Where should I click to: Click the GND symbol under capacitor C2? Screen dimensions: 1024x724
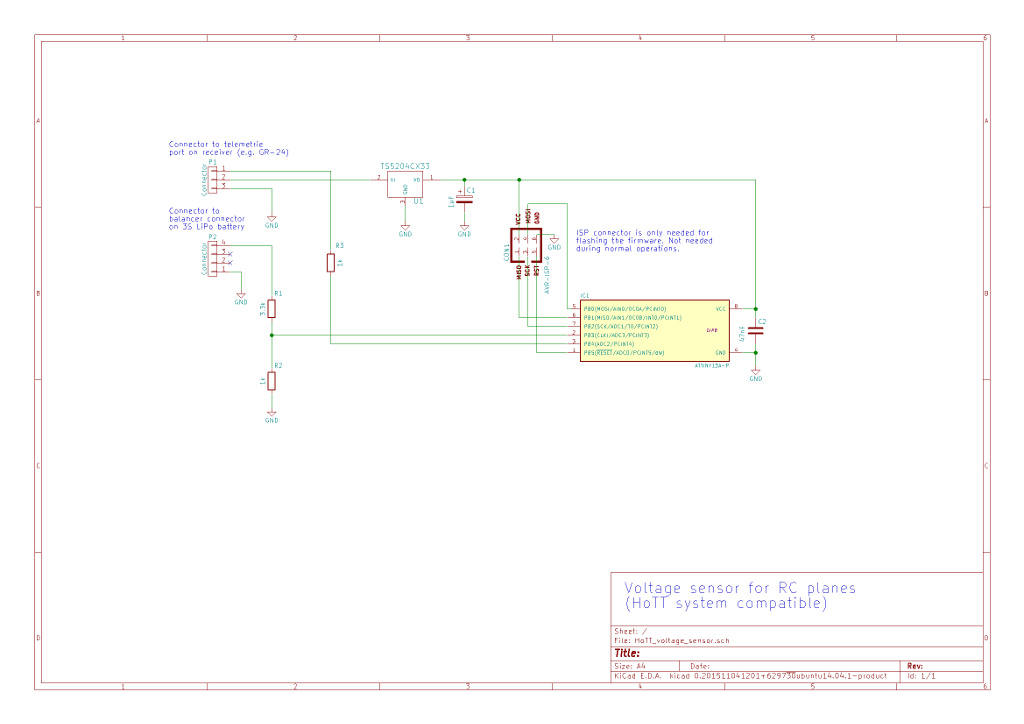[756, 375]
